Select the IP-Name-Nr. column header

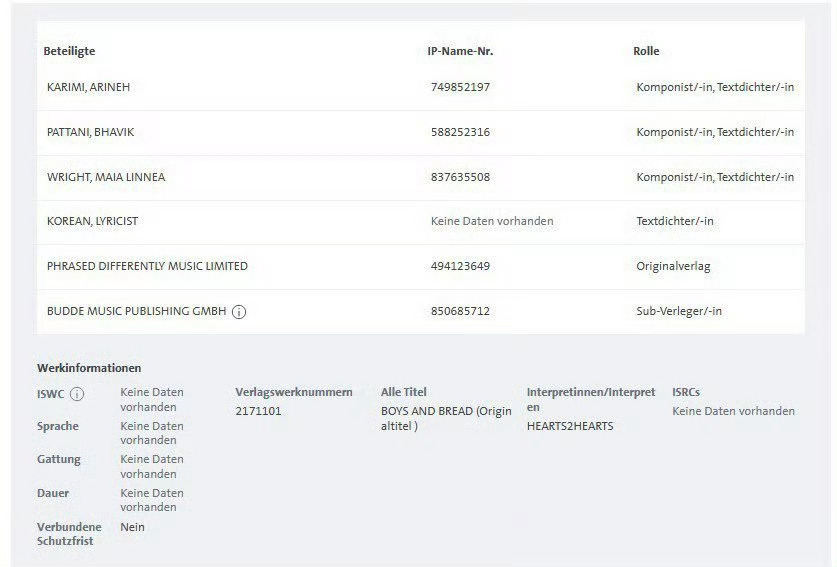(x=460, y=51)
